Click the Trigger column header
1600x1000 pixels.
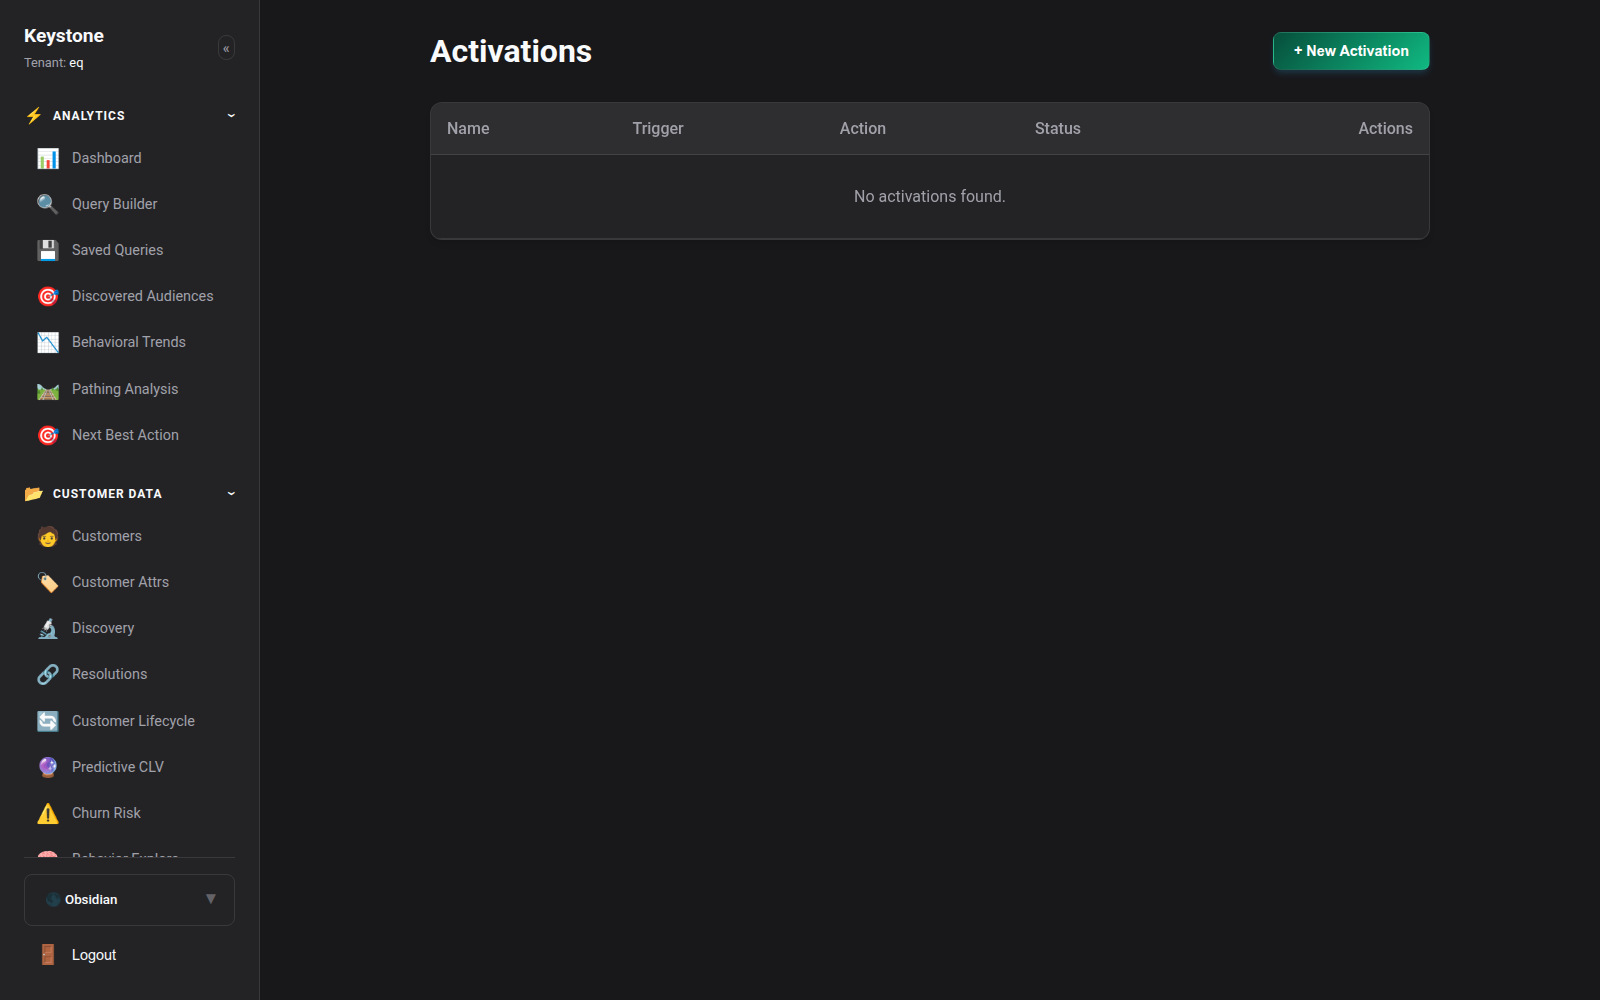tap(658, 129)
